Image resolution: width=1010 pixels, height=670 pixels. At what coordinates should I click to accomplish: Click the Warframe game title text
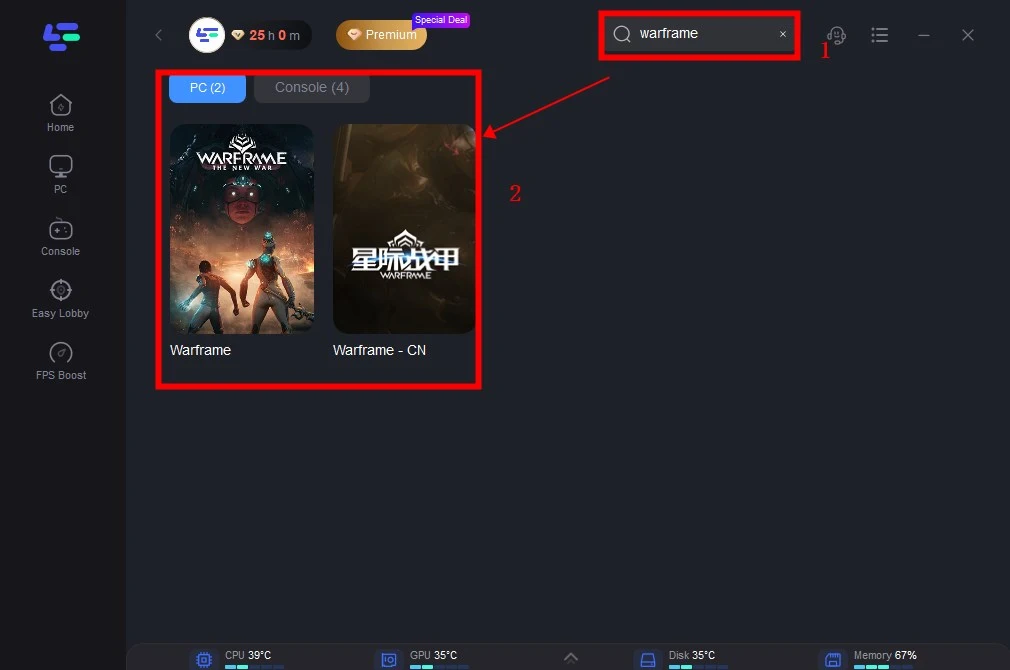pyautogui.click(x=200, y=350)
